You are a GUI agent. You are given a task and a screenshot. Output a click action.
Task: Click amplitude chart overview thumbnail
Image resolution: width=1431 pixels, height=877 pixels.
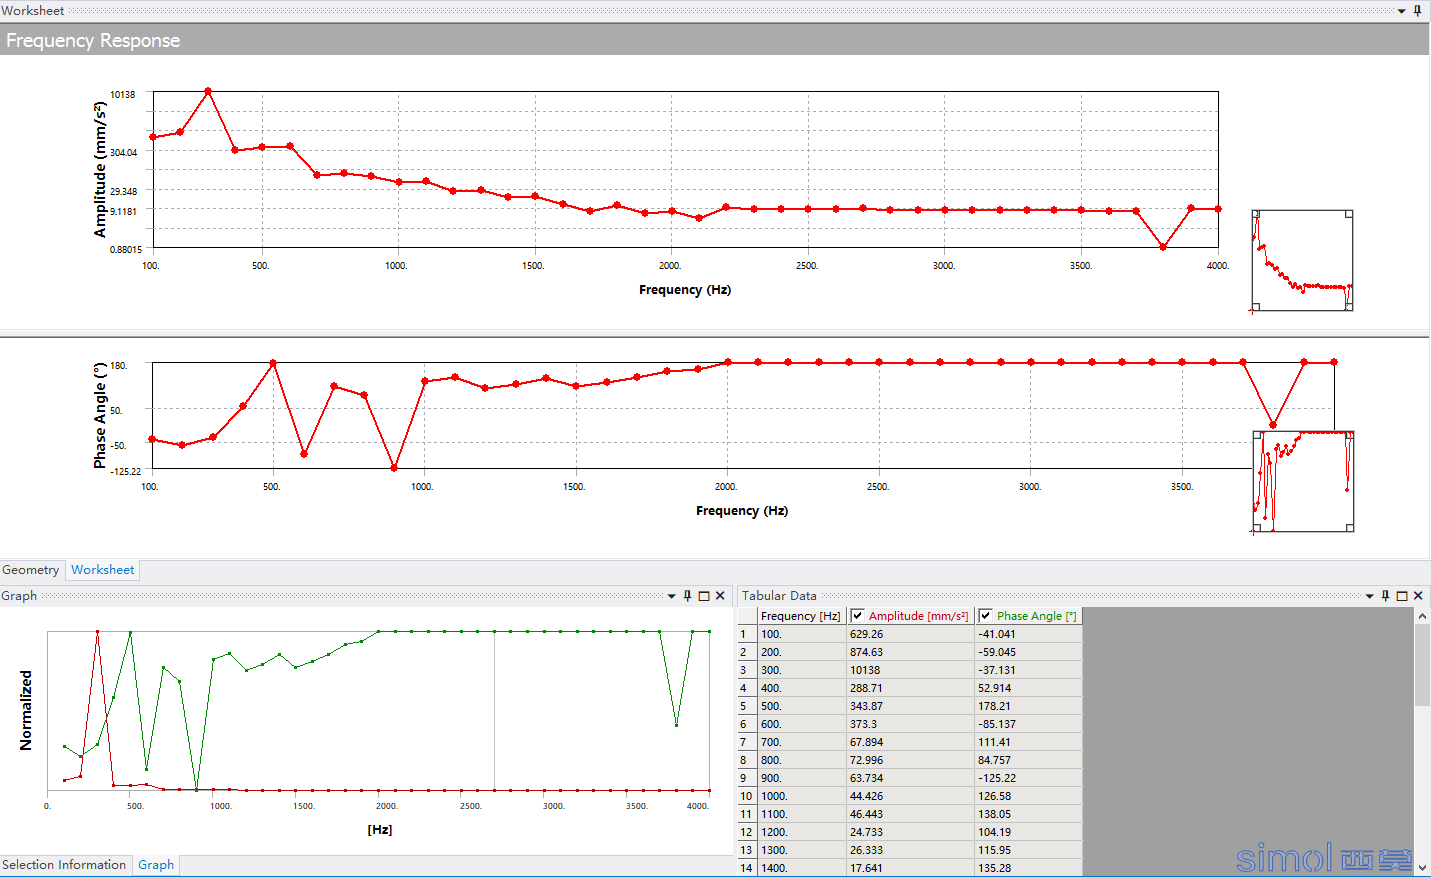coord(1302,260)
